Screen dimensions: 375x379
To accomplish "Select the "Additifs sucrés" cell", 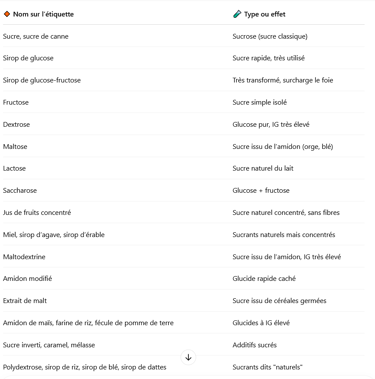I will click(x=255, y=345).
